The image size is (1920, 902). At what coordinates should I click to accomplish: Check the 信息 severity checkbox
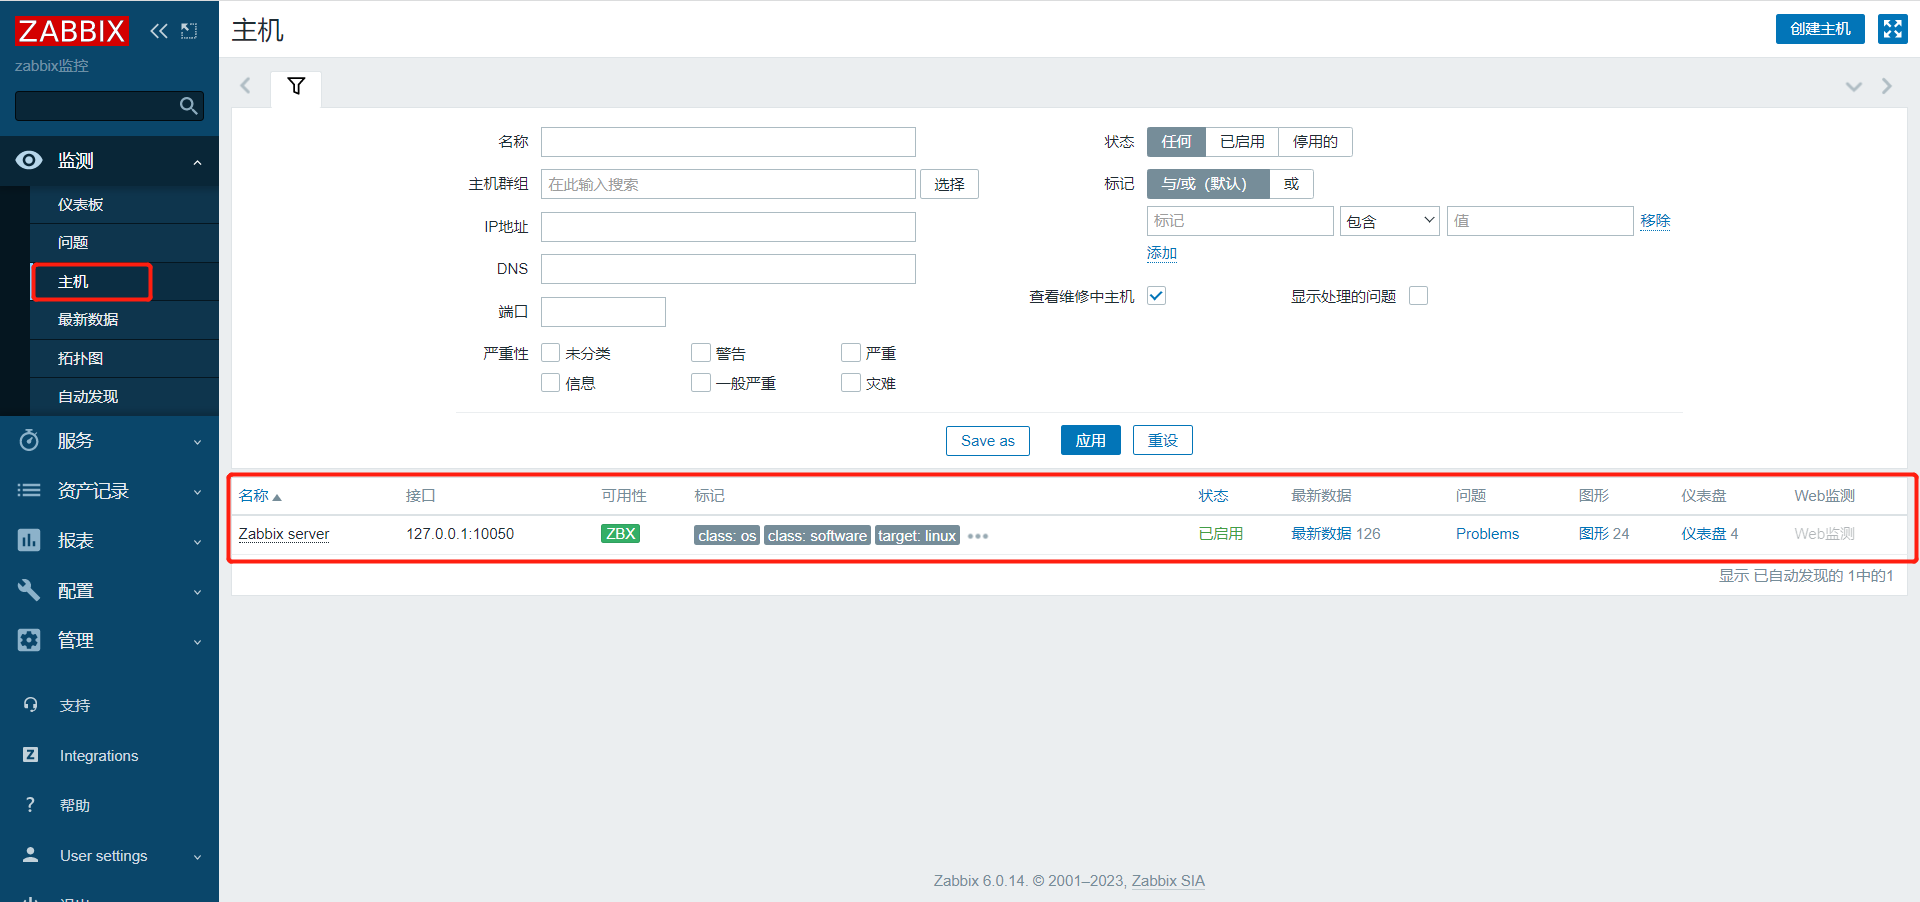click(x=550, y=383)
